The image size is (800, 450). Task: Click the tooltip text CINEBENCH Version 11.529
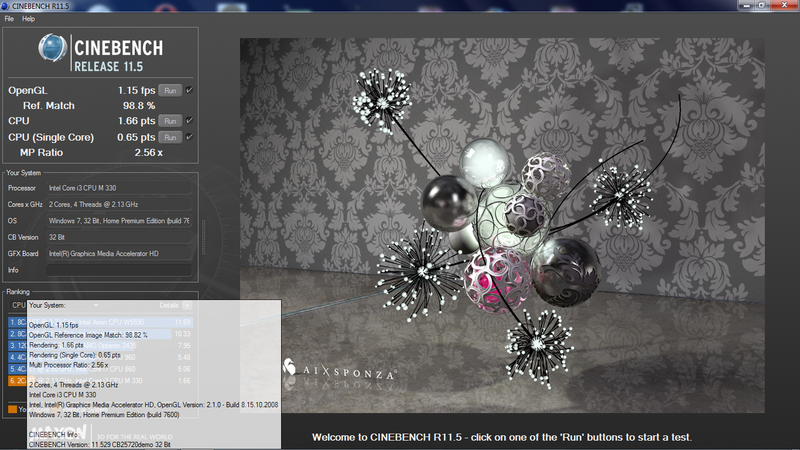99,445
